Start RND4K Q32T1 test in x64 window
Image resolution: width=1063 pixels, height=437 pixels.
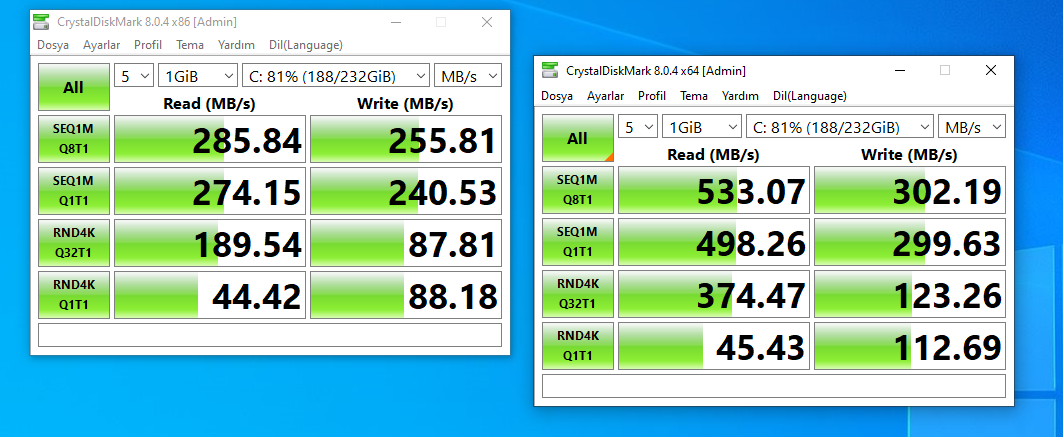578,294
